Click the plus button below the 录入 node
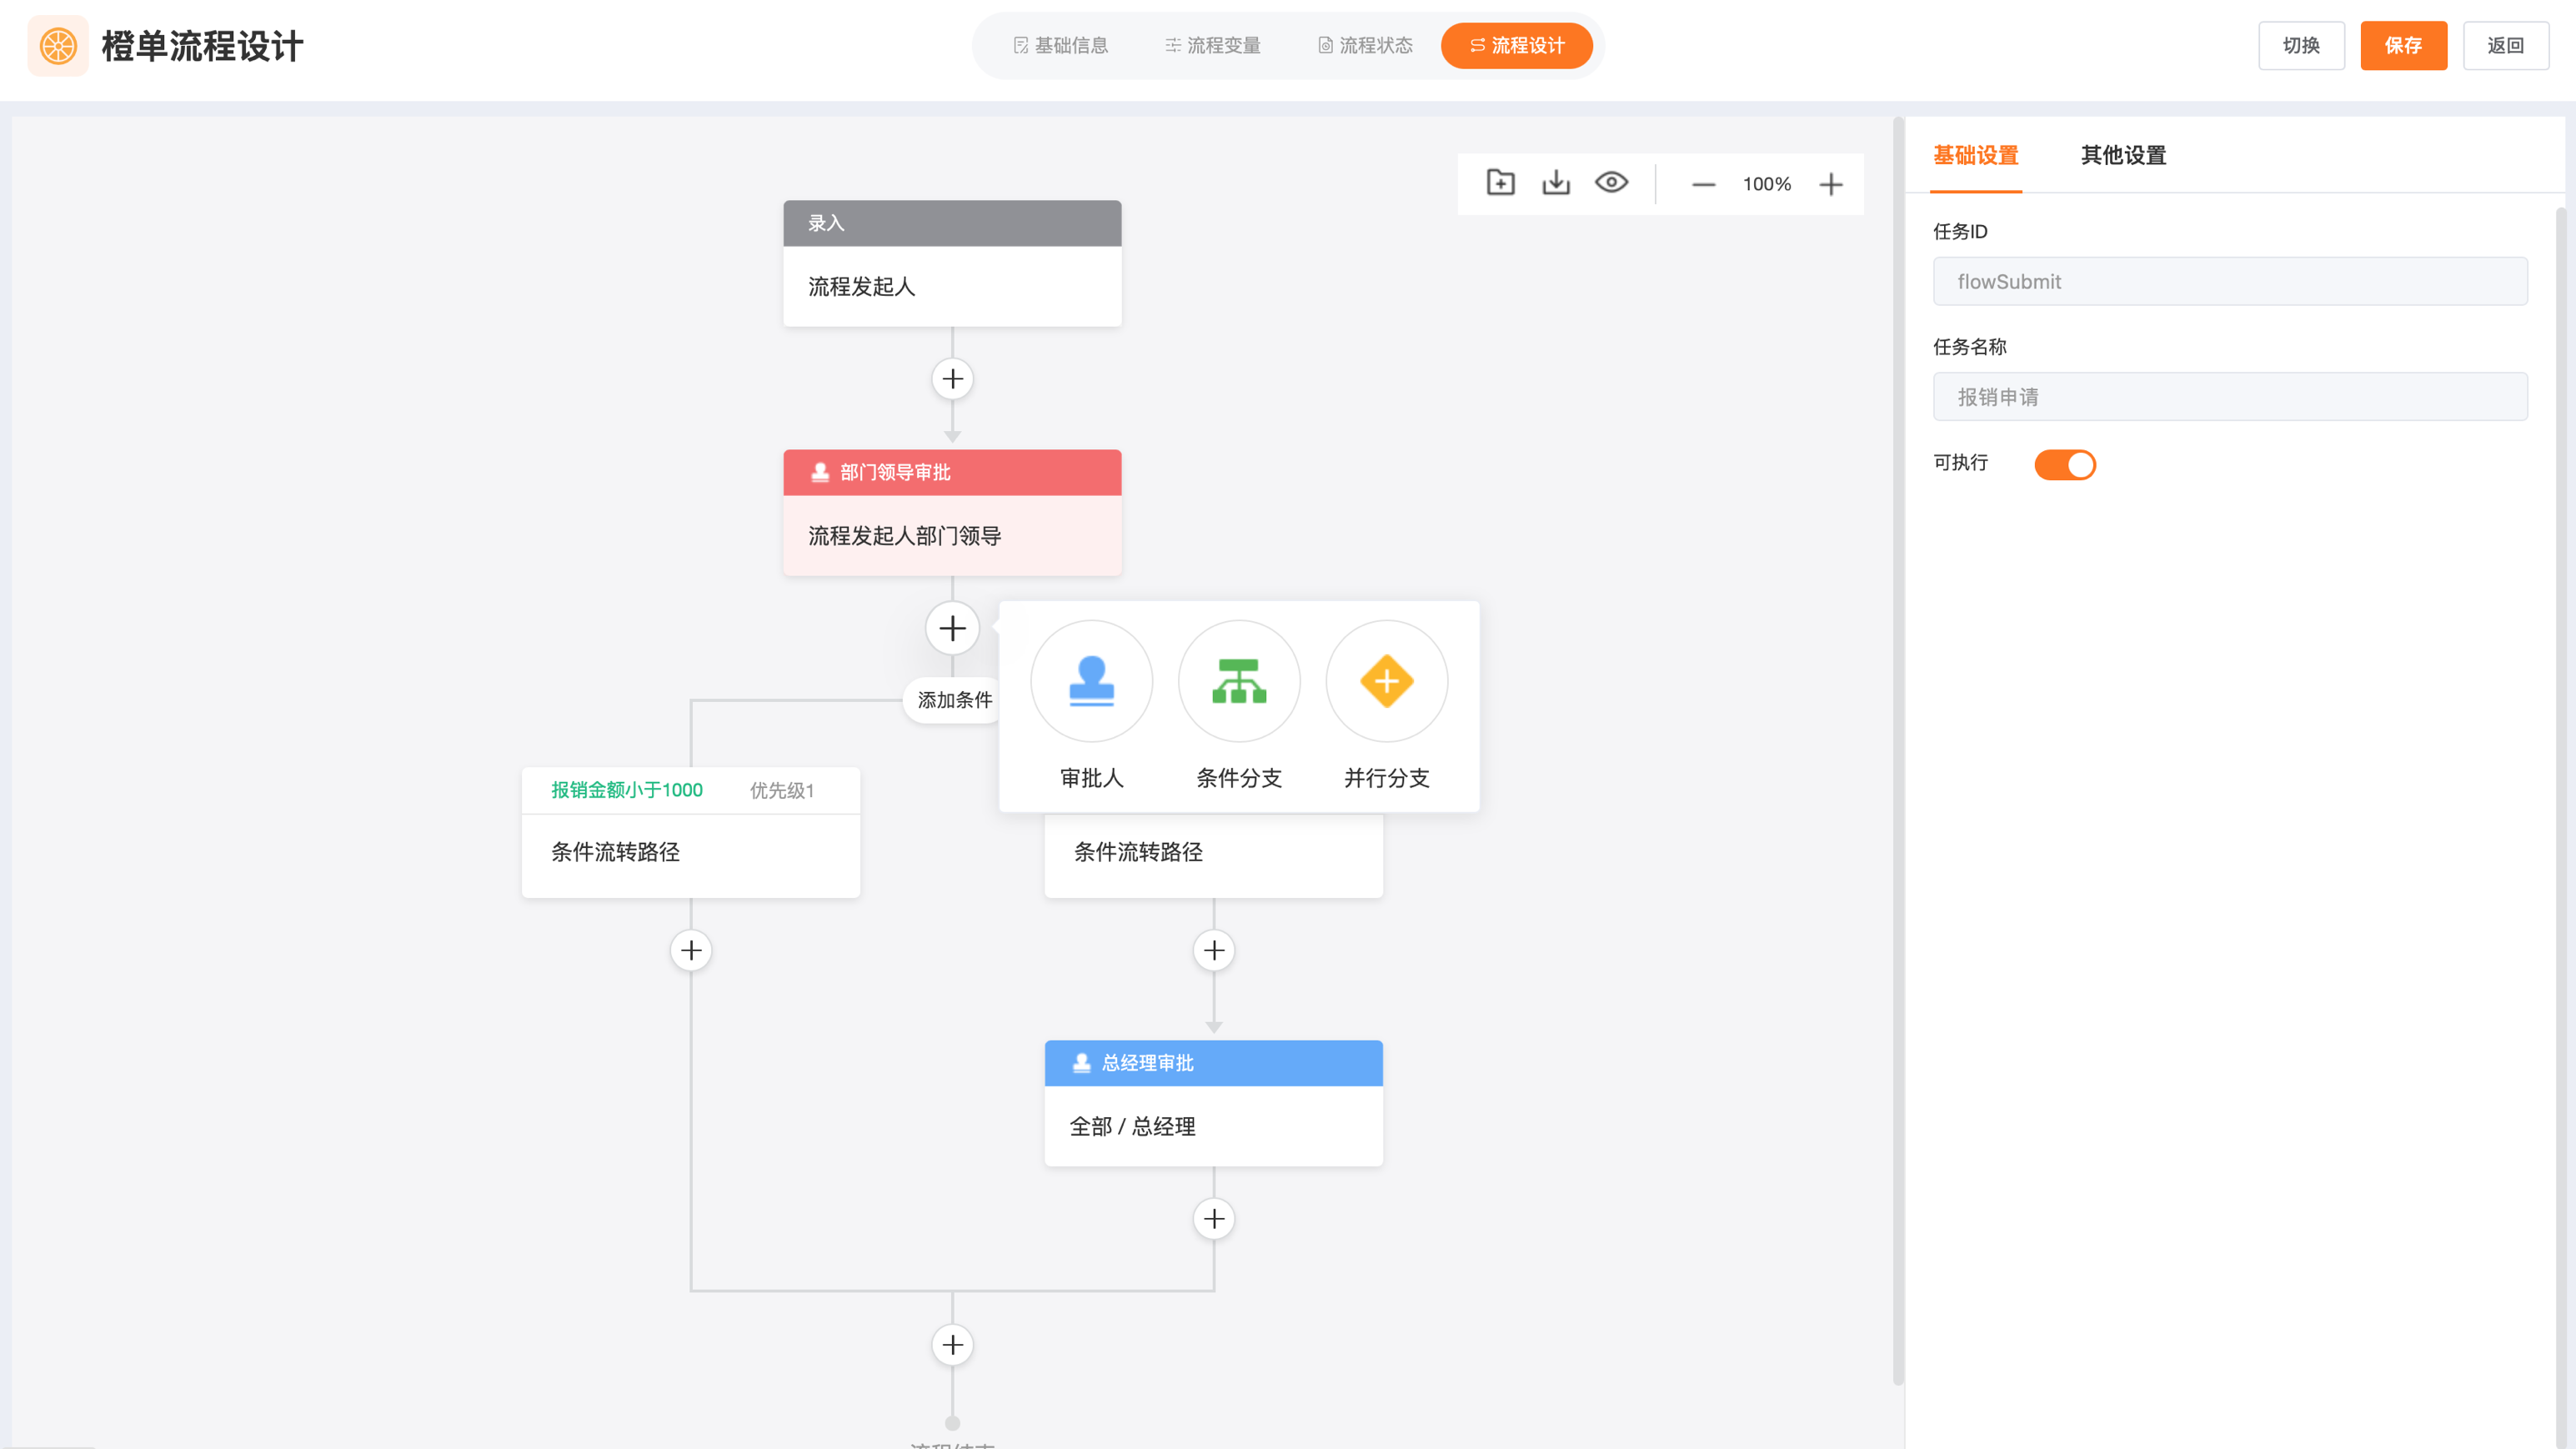 [952, 379]
